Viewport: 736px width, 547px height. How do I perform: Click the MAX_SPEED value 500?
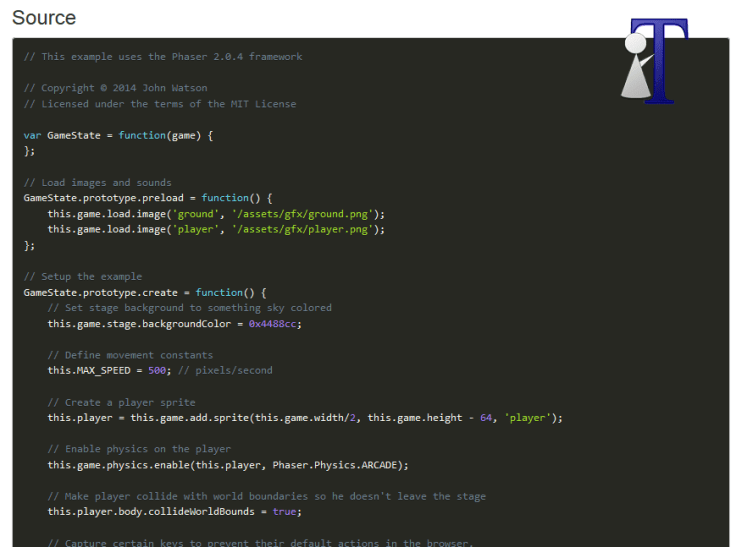tap(157, 370)
